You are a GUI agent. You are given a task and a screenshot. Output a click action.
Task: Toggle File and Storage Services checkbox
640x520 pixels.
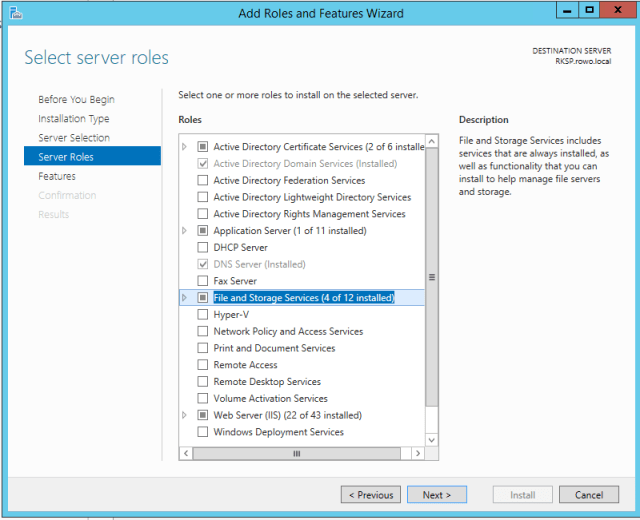(202, 297)
